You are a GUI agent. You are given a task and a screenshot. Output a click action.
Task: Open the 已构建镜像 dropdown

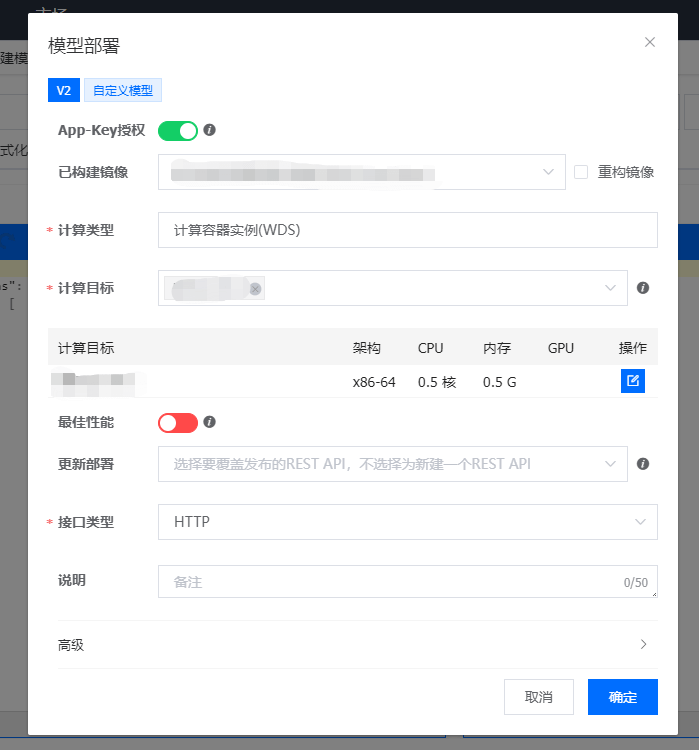tap(362, 172)
